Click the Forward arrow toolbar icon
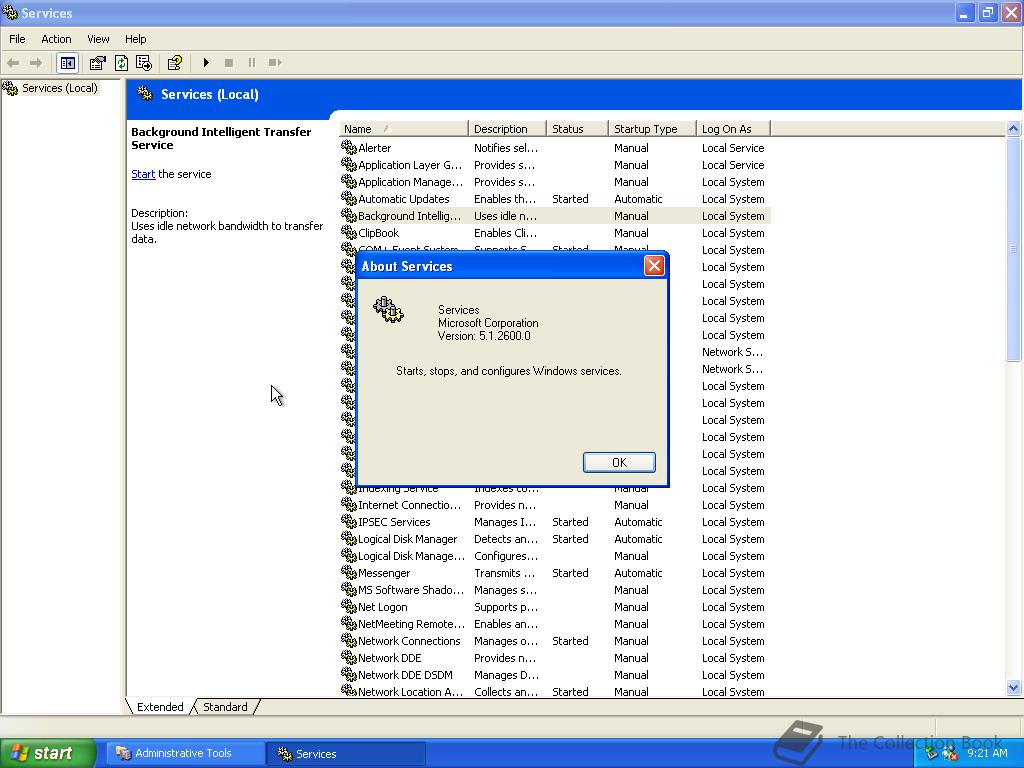Image resolution: width=1024 pixels, height=768 pixels. (x=36, y=63)
